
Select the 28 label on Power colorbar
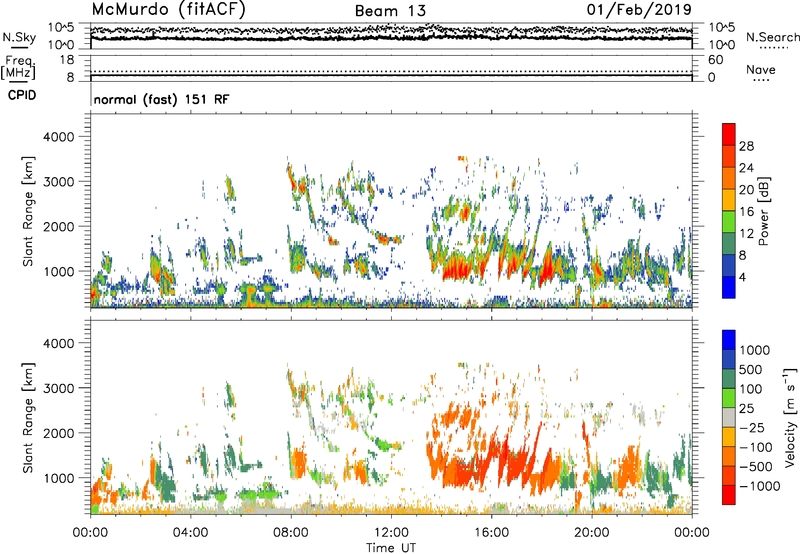click(x=746, y=146)
